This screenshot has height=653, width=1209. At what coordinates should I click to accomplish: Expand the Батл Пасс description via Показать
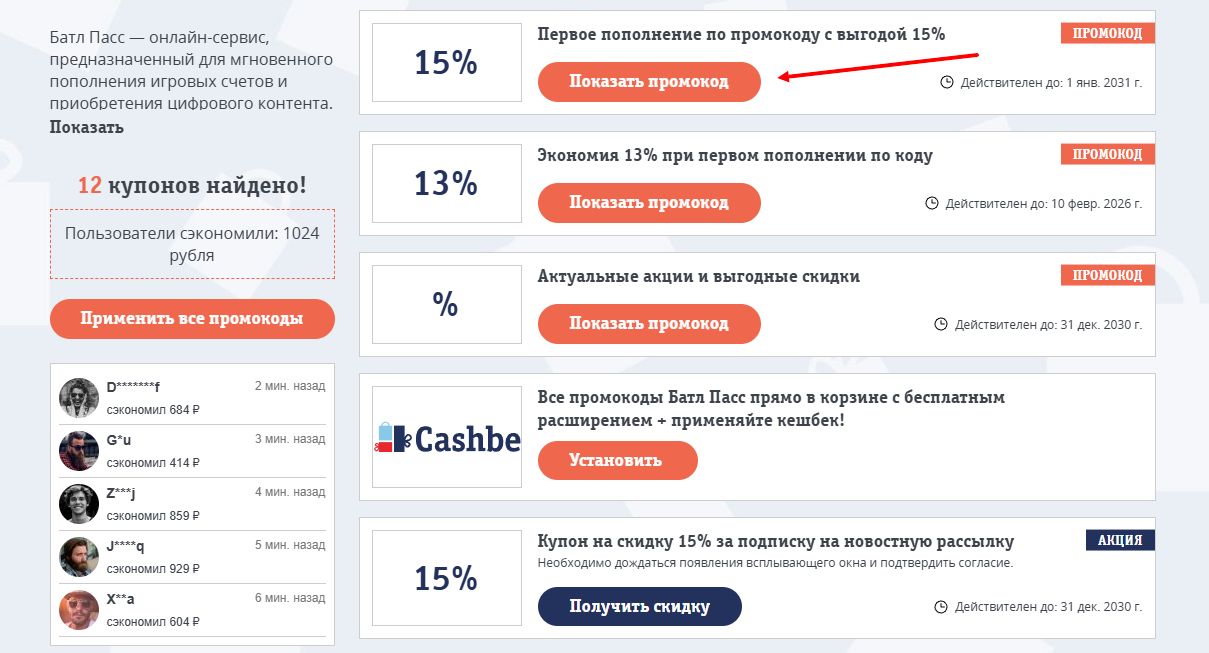(83, 126)
